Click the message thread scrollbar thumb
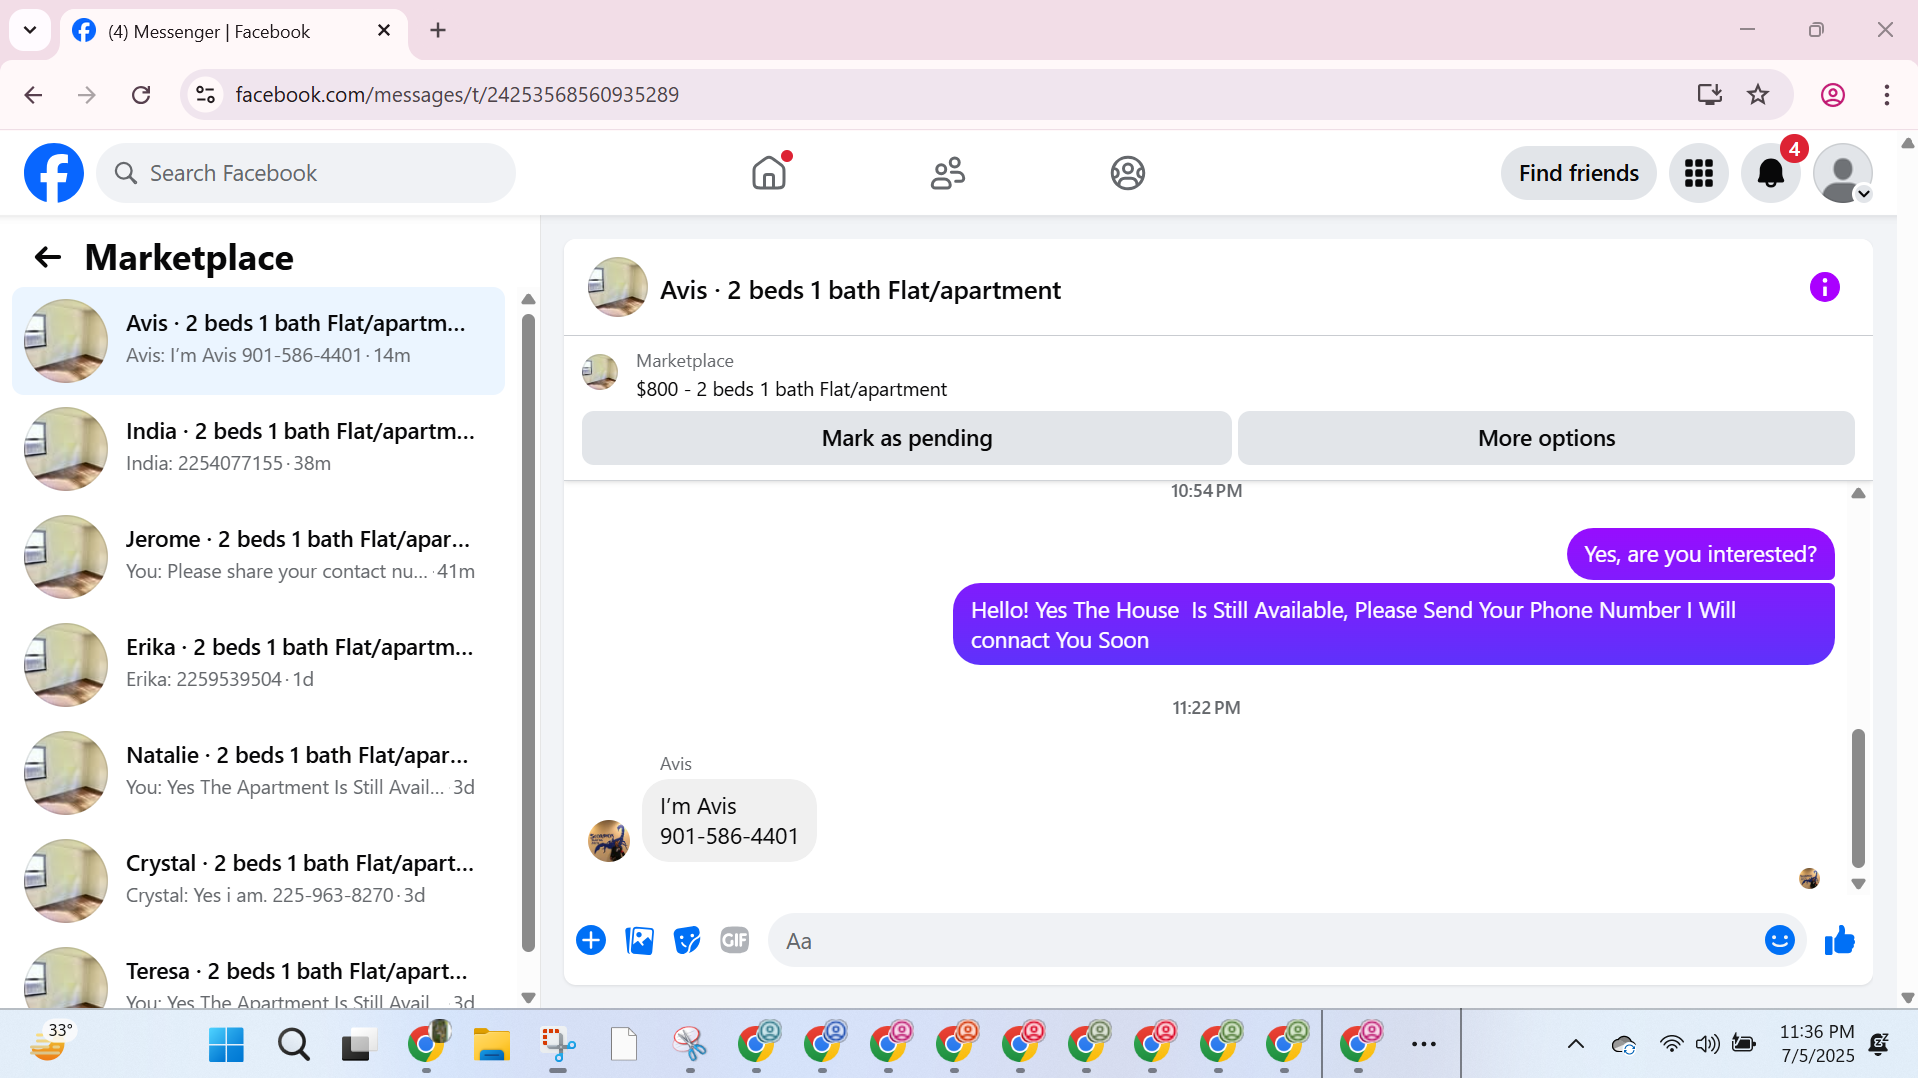The image size is (1918, 1078). (x=1858, y=798)
